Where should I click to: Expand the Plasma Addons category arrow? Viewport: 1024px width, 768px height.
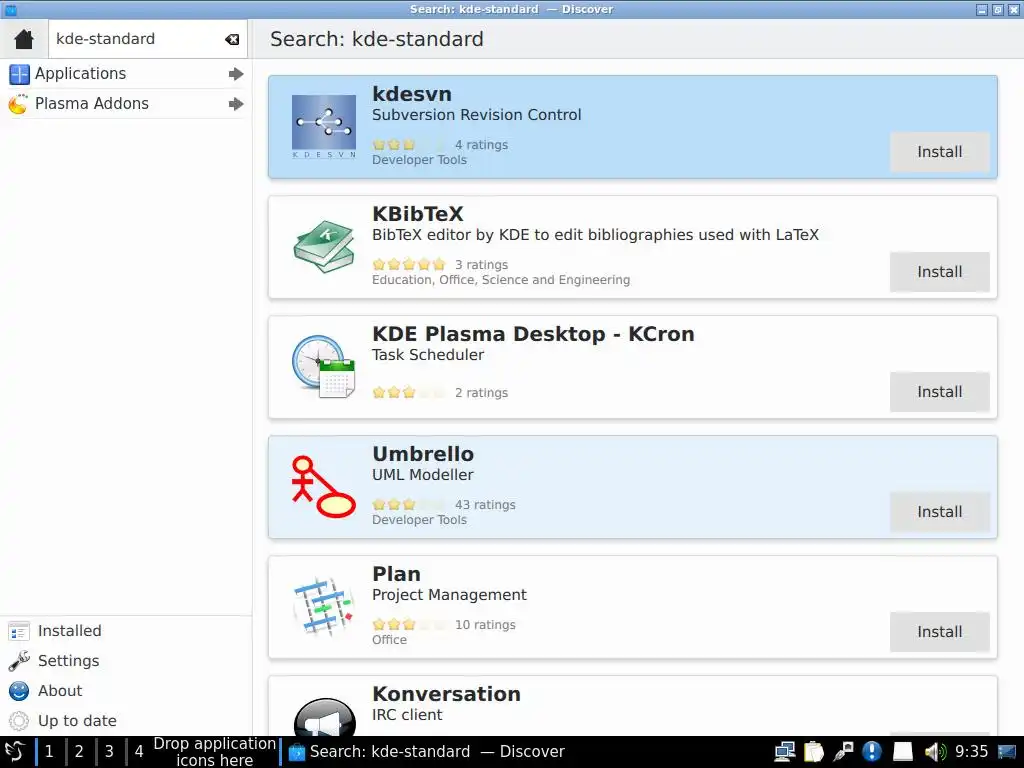point(236,104)
